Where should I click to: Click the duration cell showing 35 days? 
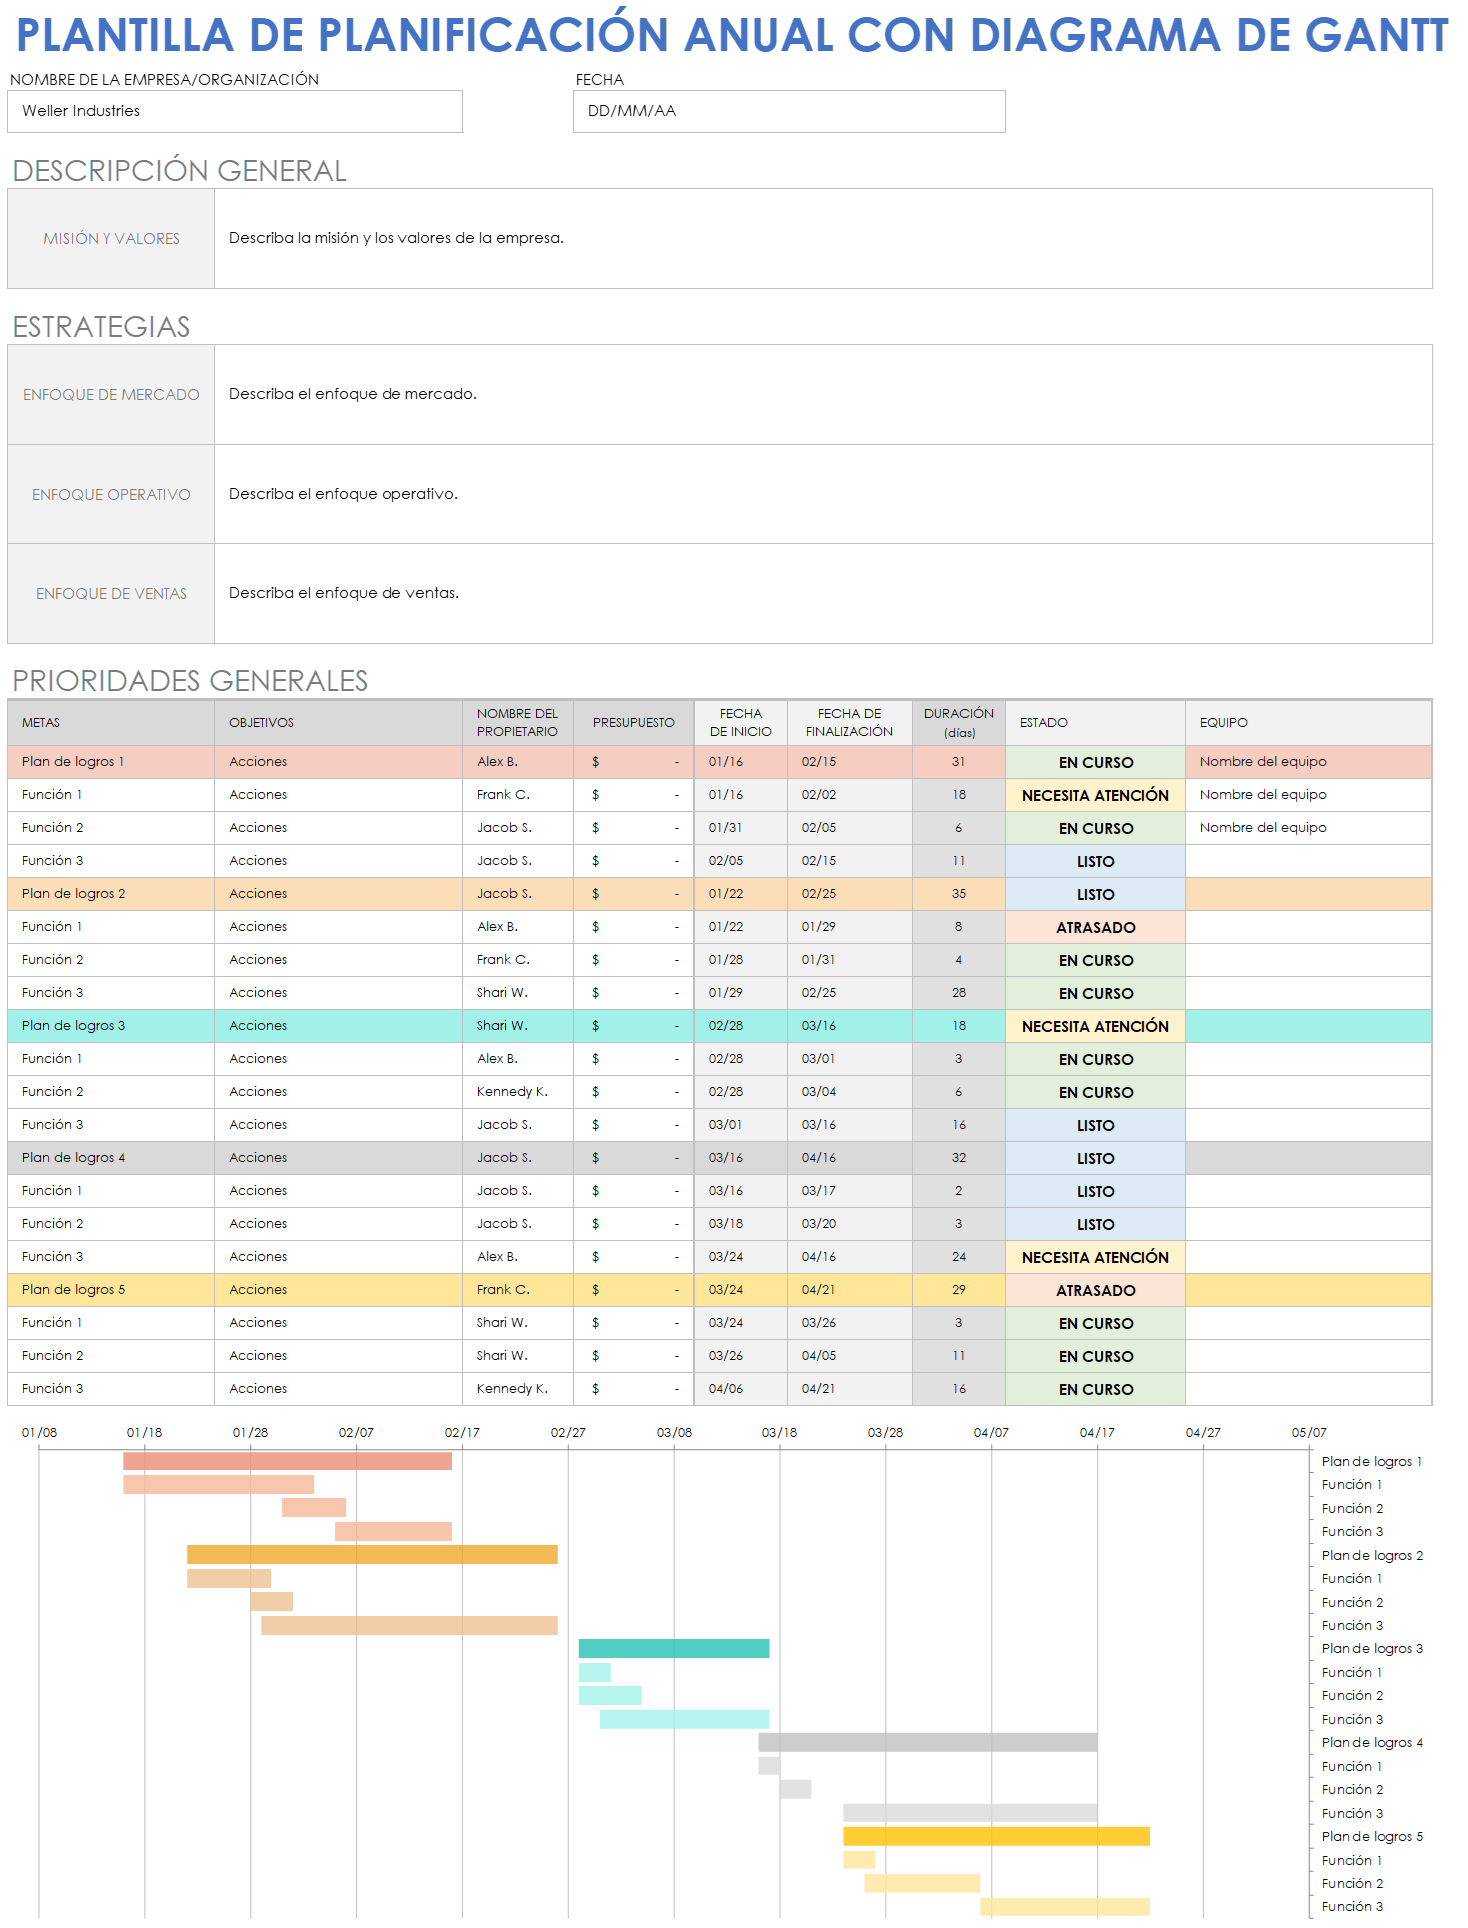click(958, 894)
